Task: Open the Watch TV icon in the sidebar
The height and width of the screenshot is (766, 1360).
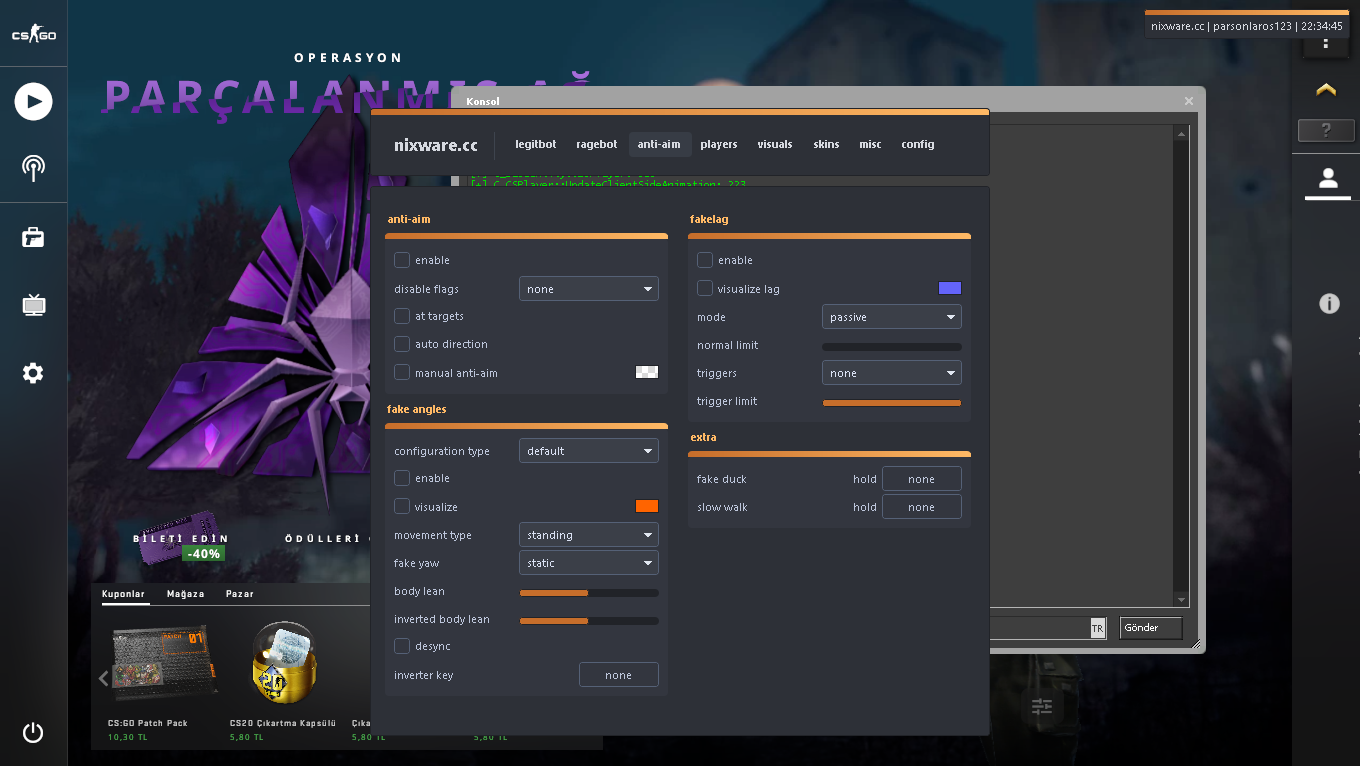Action: click(x=33, y=305)
